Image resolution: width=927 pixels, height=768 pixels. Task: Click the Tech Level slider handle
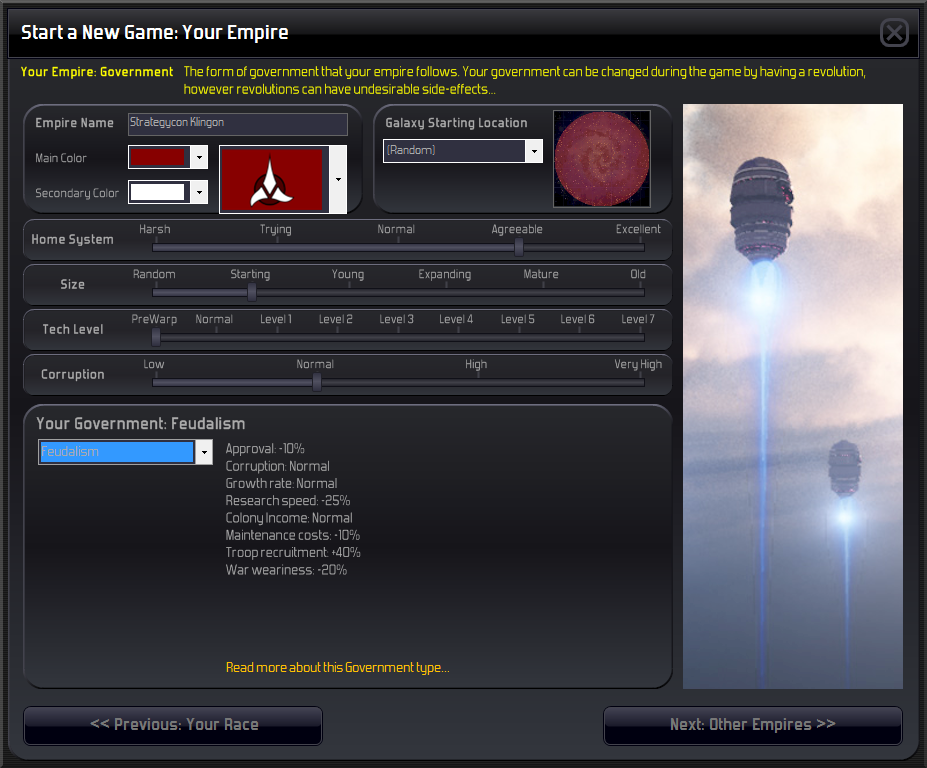[156, 337]
